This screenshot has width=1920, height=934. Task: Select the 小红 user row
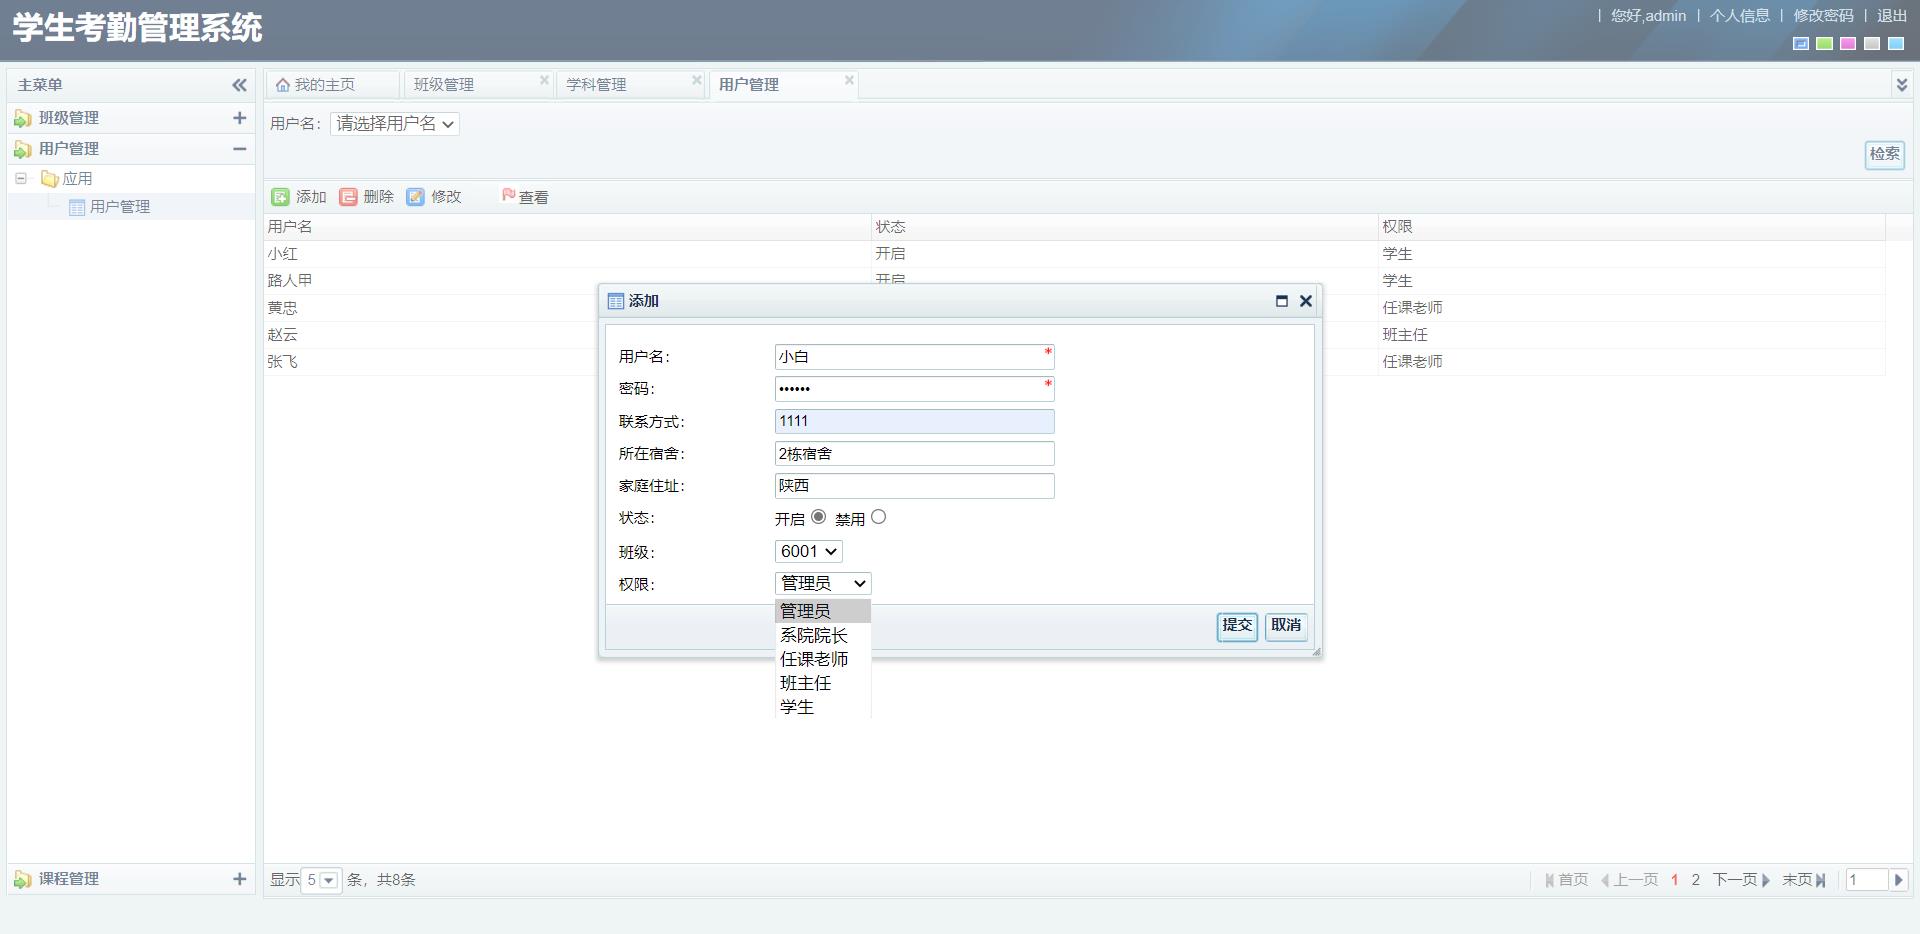coord(1075,254)
